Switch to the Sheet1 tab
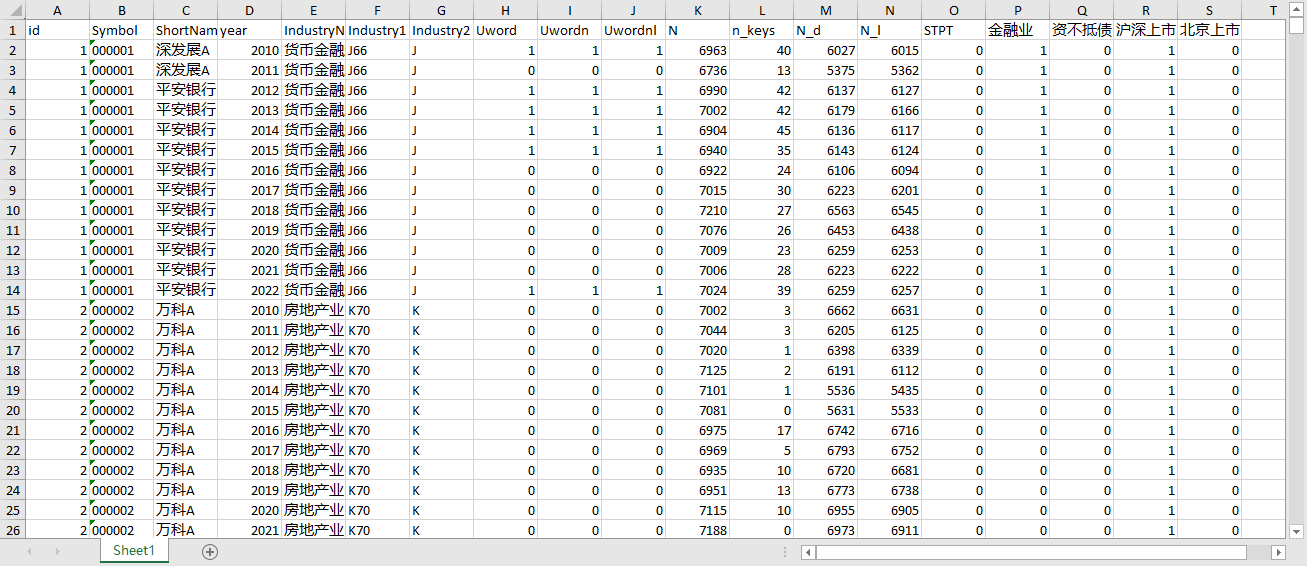Viewport: 1307px width, 566px height. pos(134,551)
